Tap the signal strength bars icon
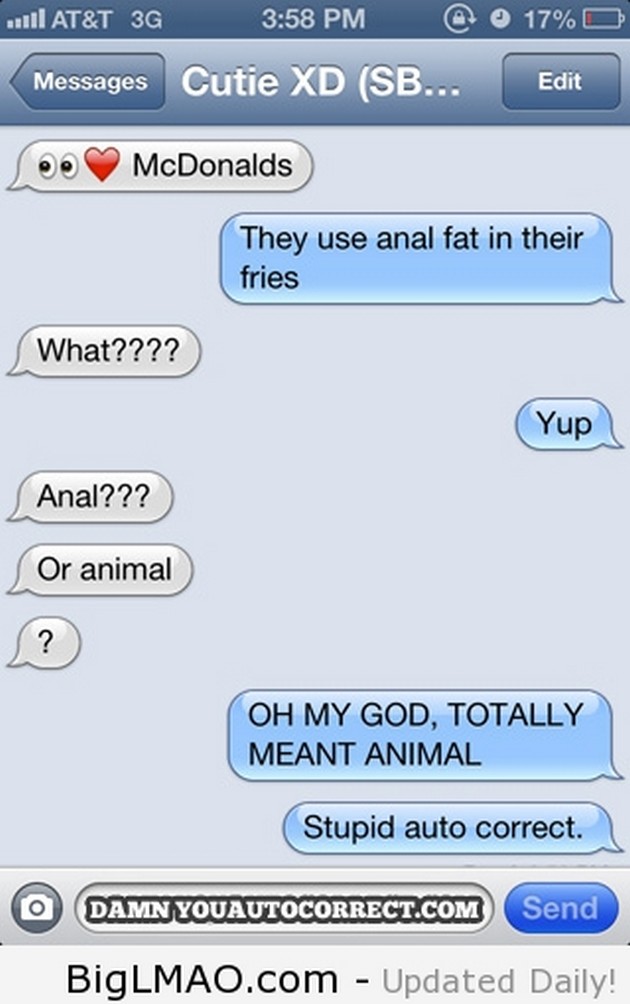The width and height of the screenshot is (630, 1004). coord(26,19)
